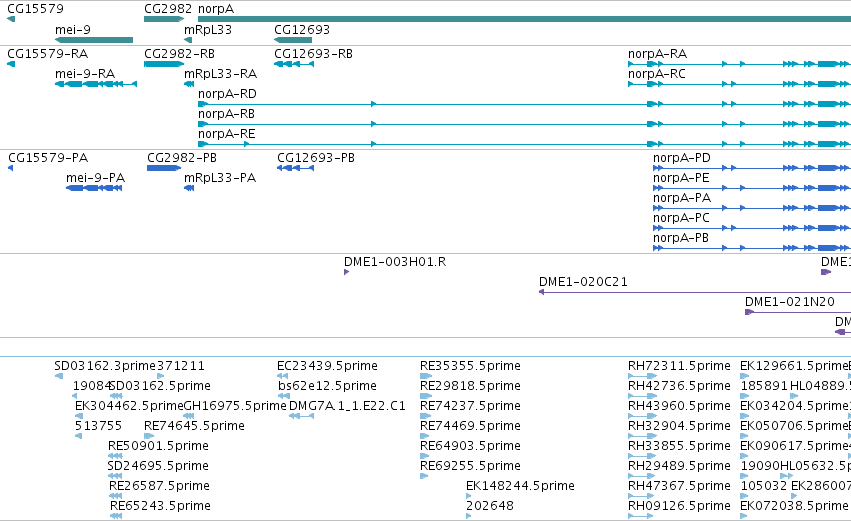Click the mei-9-PA protein glyph
The image size is (851, 521).
tap(94, 188)
